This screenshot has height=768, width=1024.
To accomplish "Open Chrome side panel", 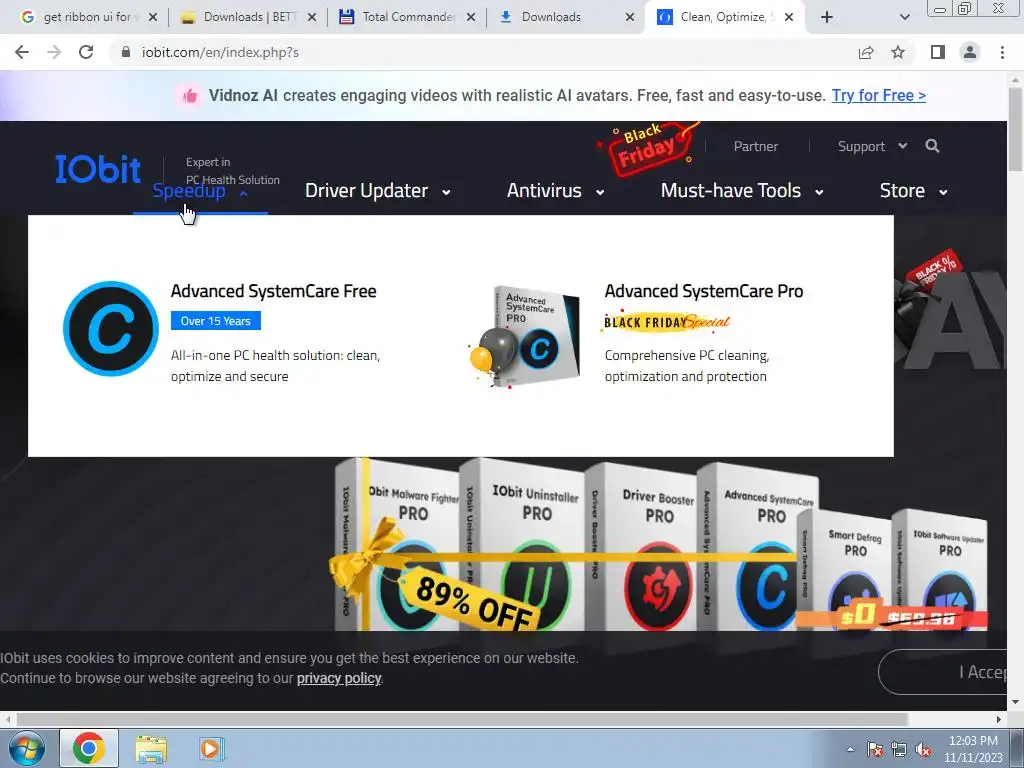I will pos(938,52).
